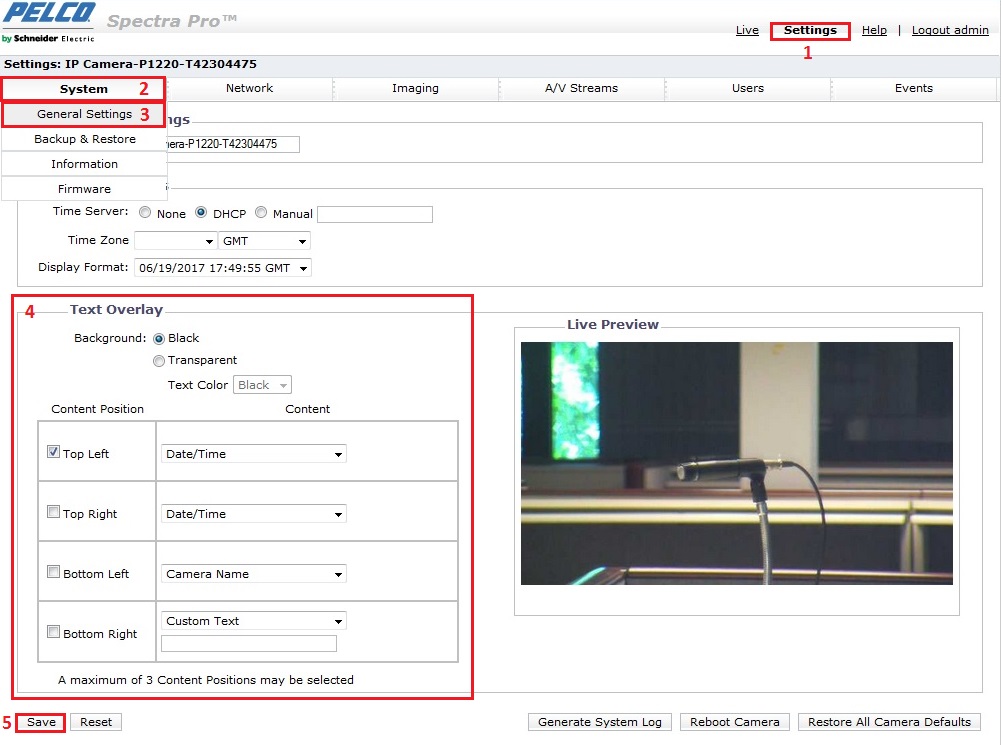This screenshot has width=1001, height=745.
Task: Switch to the Live view
Action: [747, 30]
